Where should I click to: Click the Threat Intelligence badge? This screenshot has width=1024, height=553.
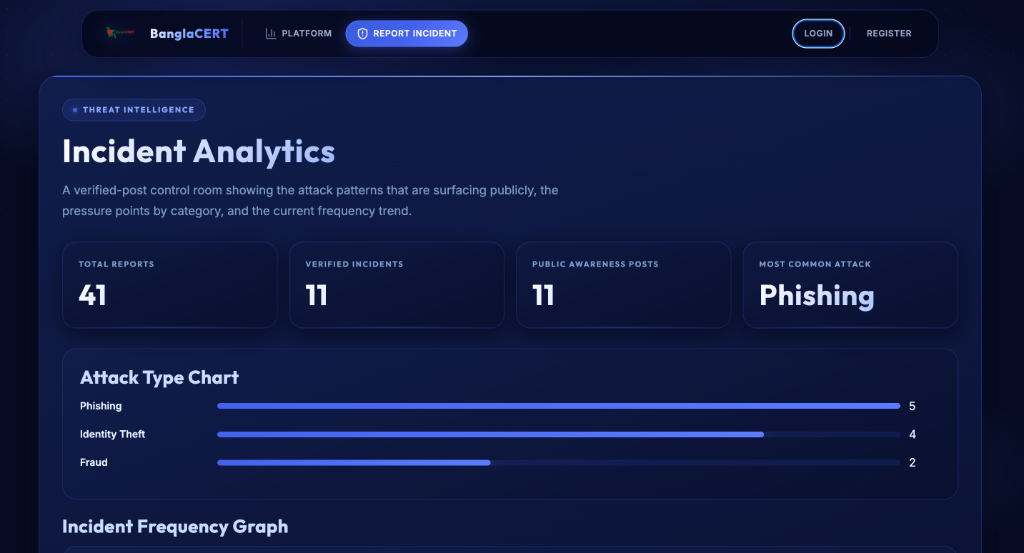(x=134, y=110)
